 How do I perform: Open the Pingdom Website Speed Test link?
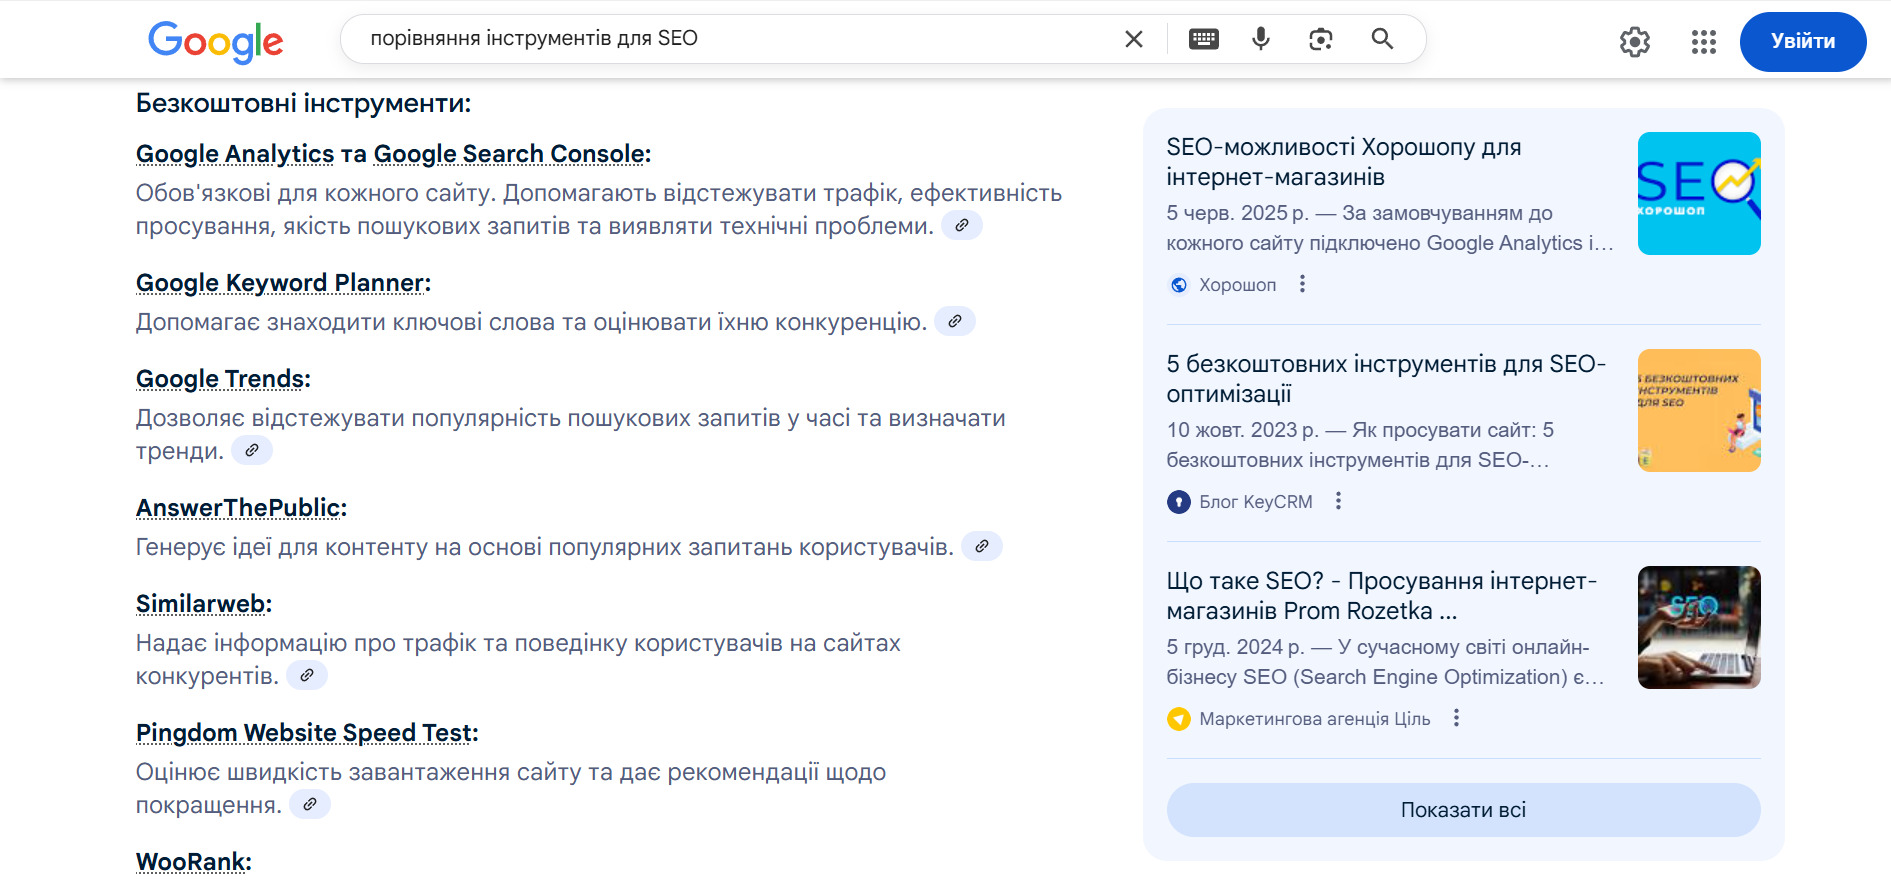pos(304,733)
